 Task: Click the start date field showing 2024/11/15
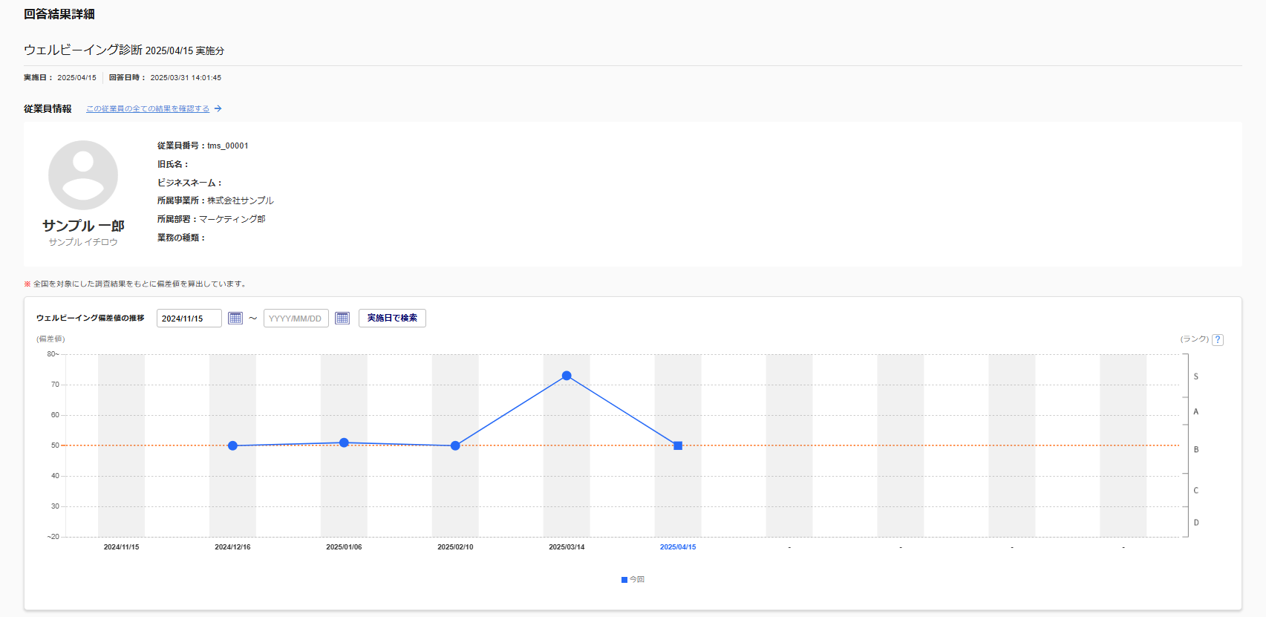point(189,318)
